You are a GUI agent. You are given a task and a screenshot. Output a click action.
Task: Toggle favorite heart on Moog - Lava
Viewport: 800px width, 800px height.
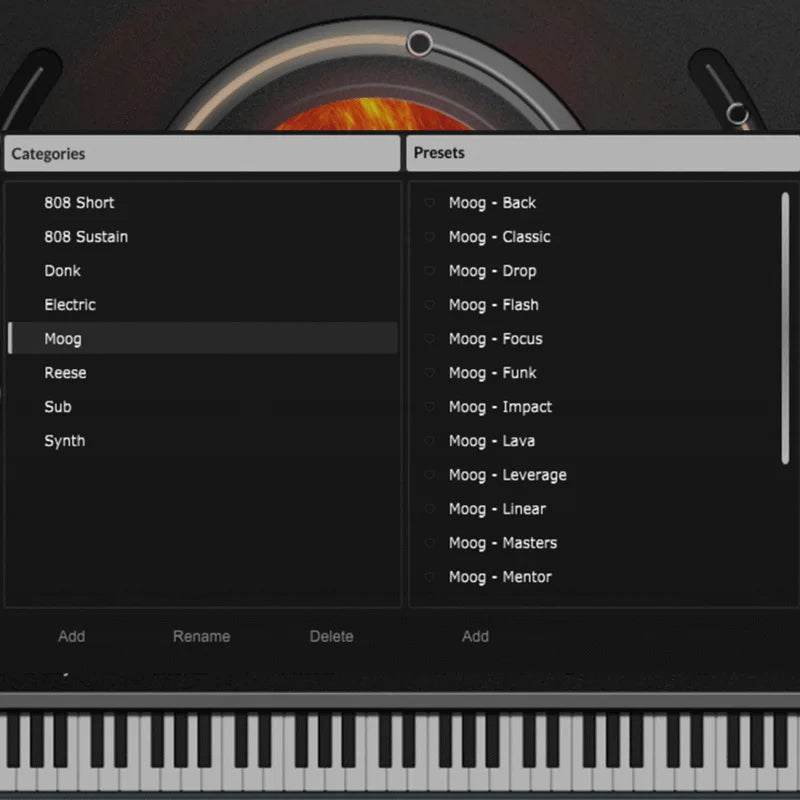(x=430, y=441)
